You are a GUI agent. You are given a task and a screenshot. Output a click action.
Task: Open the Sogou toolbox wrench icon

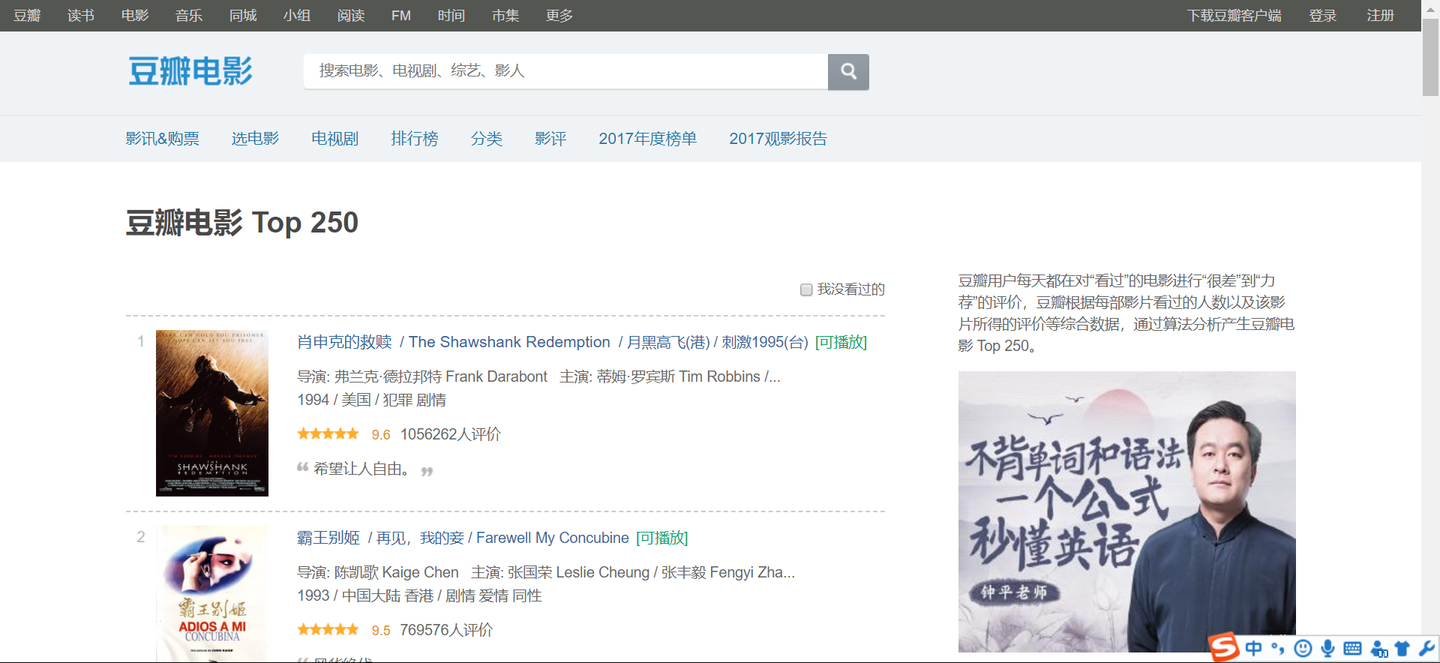click(1426, 649)
